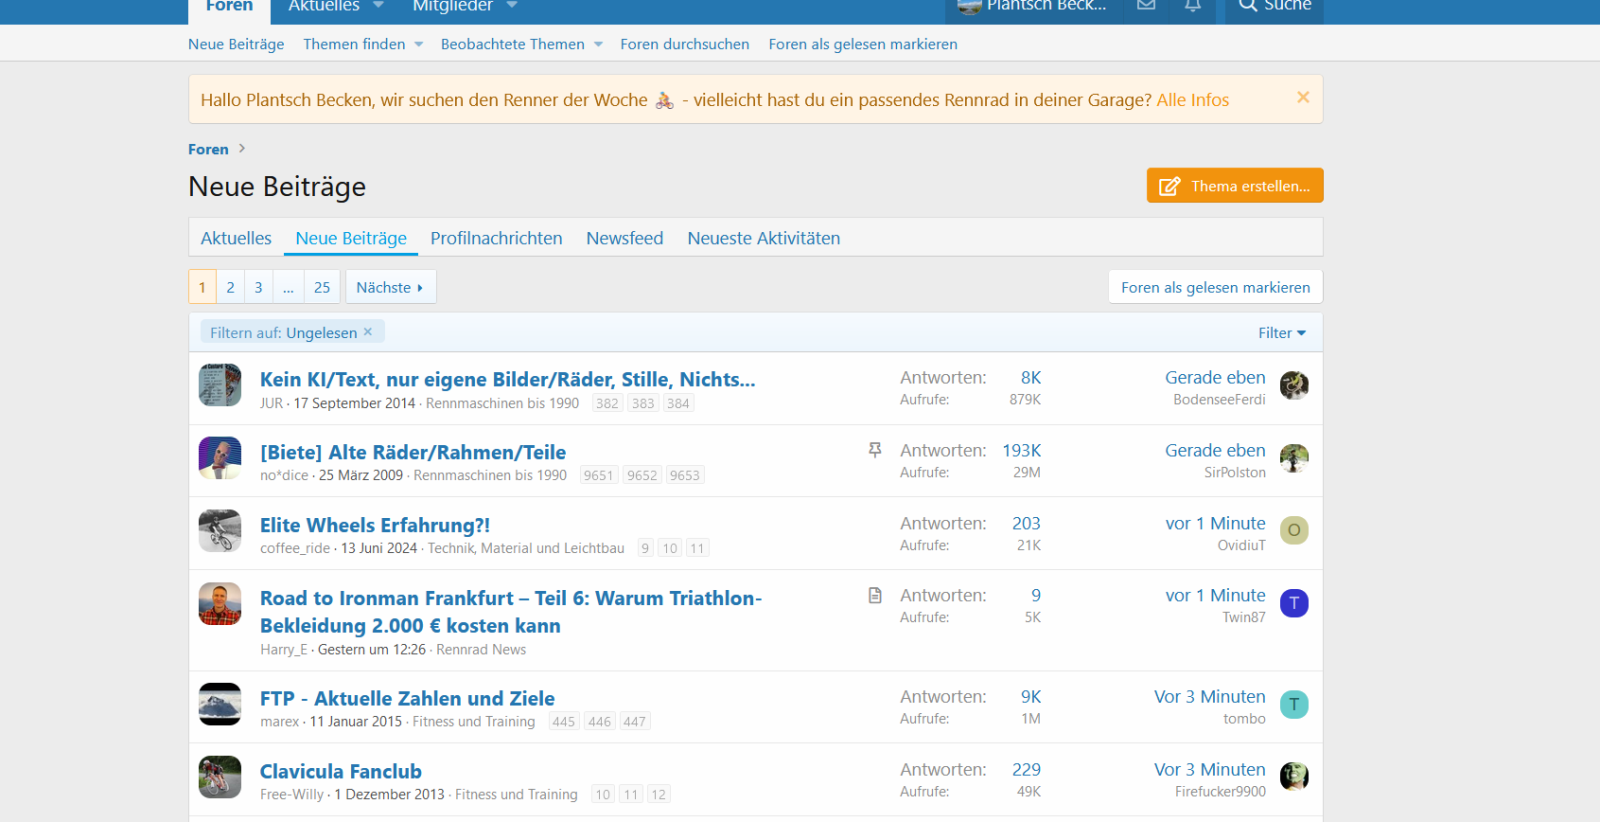Go to page 25 of results
The height and width of the screenshot is (822, 1600).
pos(321,287)
